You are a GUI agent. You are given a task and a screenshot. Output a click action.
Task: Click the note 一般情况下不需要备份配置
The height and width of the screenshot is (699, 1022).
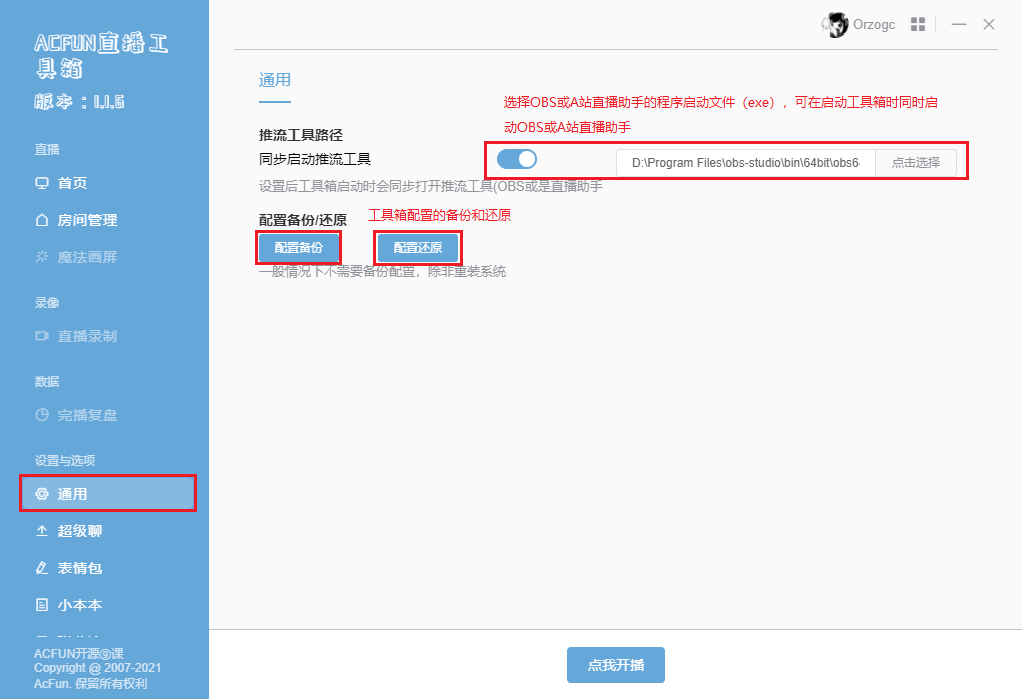(x=383, y=271)
